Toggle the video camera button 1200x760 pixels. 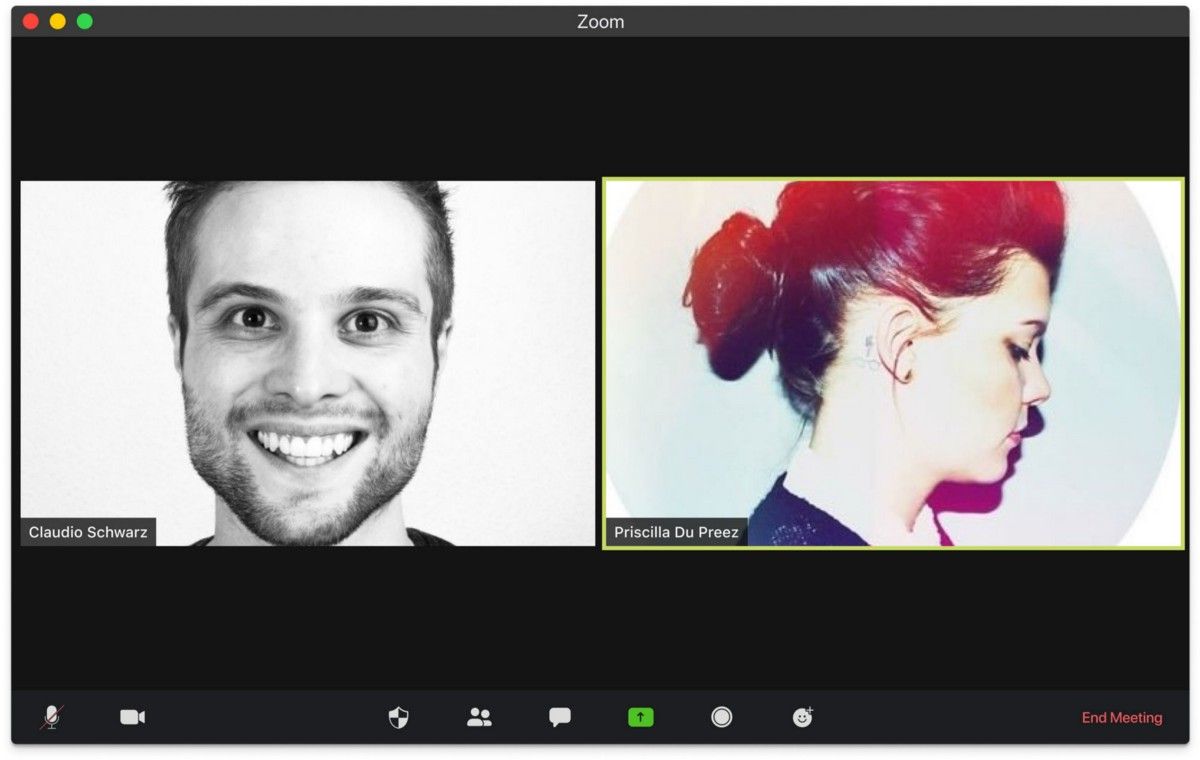[x=133, y=717]
